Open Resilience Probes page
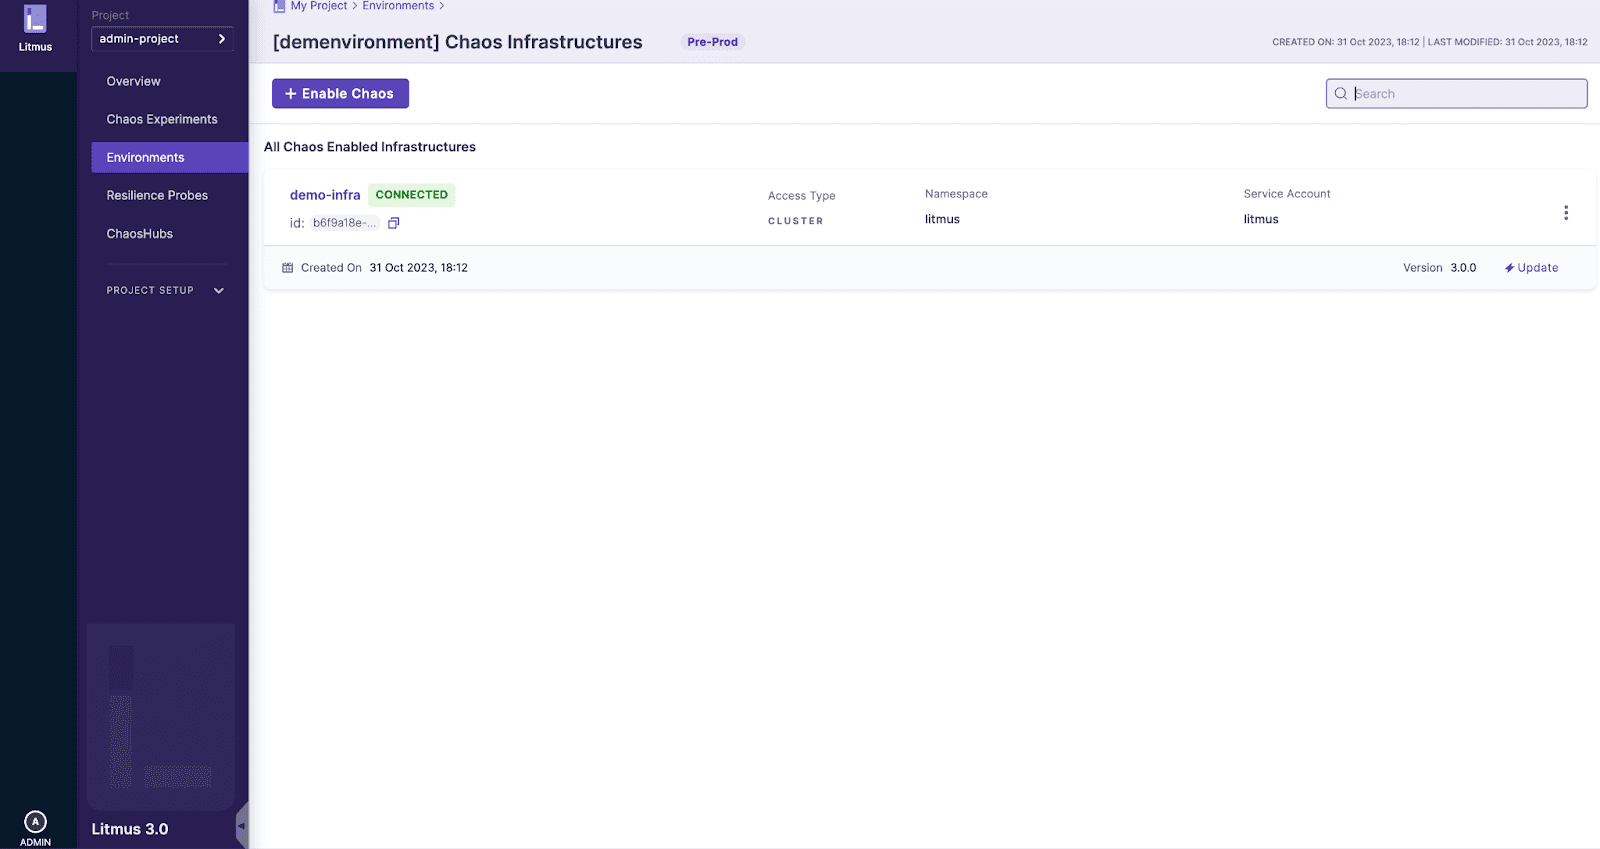 (157, 195)
